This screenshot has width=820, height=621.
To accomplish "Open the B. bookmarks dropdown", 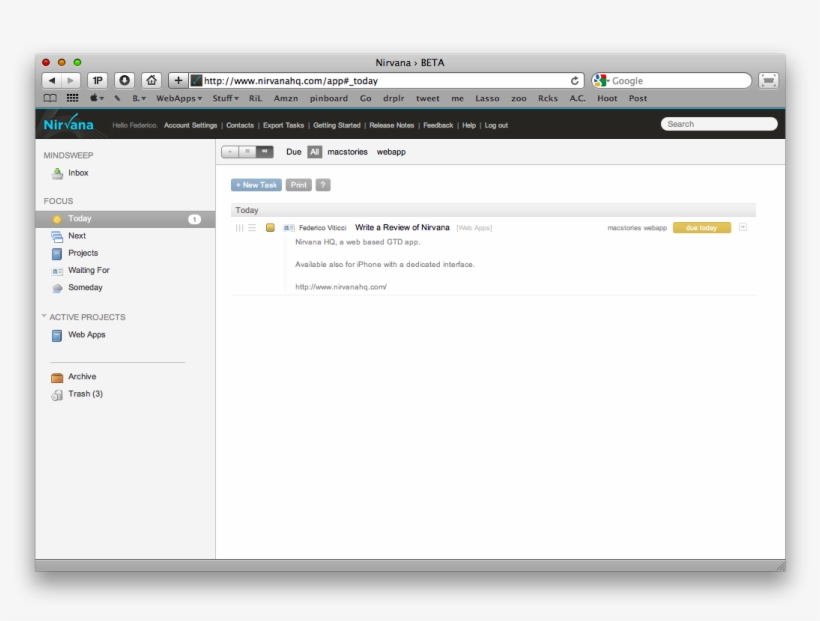I will pos(139,98).
